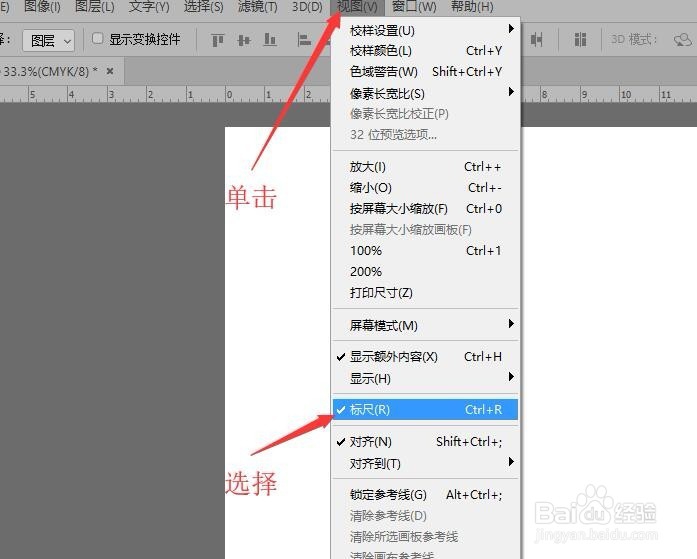Toggle 显示额外内容(X) checkmark item
This screenshot has width=697, height=559.
pos(425,357)
